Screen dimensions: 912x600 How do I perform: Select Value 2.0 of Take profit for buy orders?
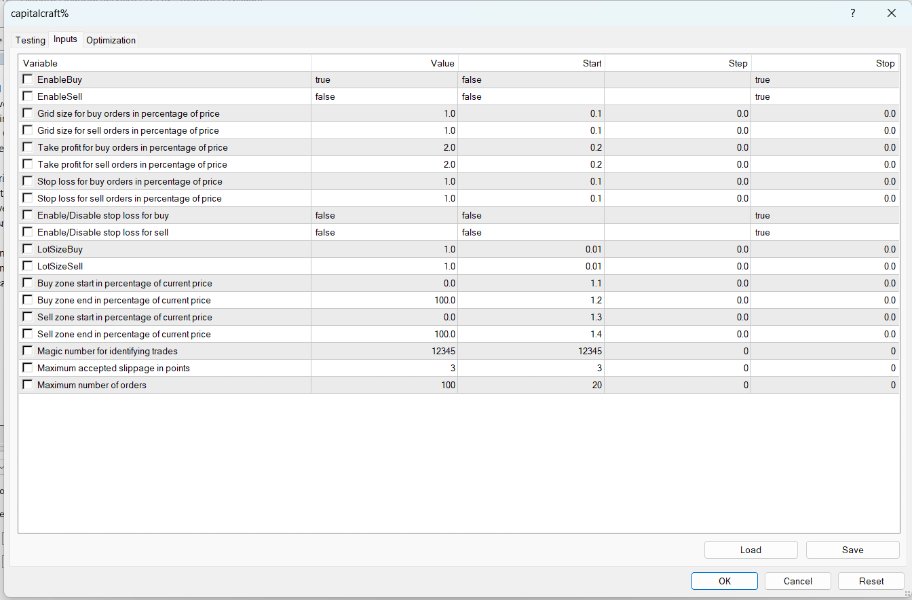[x=384, y=148]
